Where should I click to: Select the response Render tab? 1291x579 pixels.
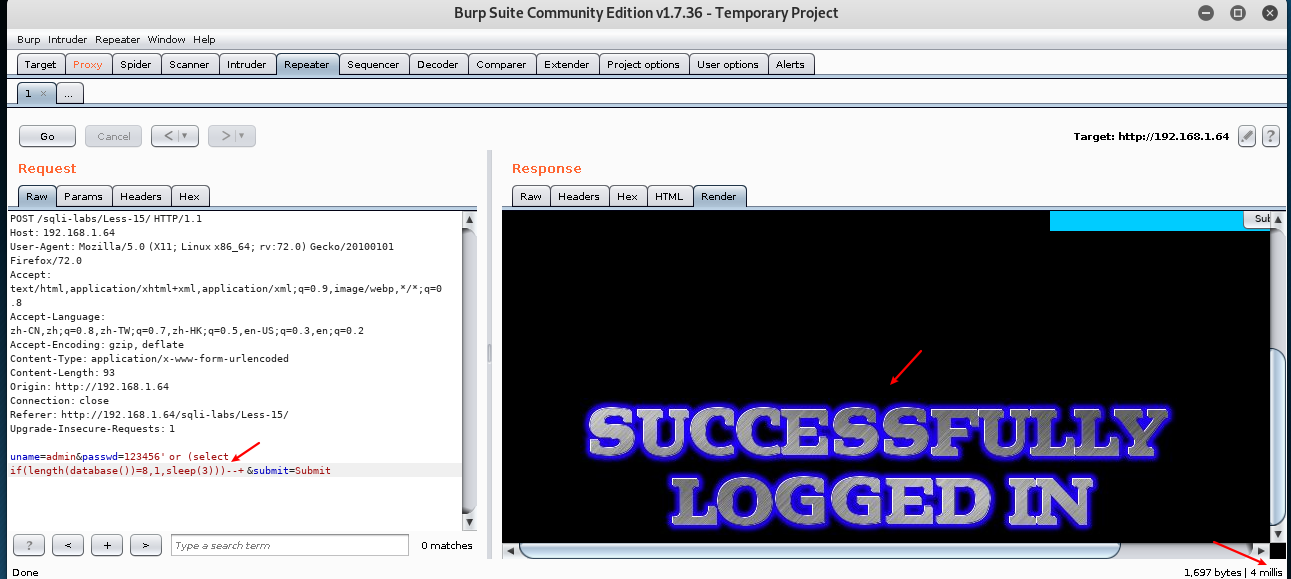pos(719,196)
